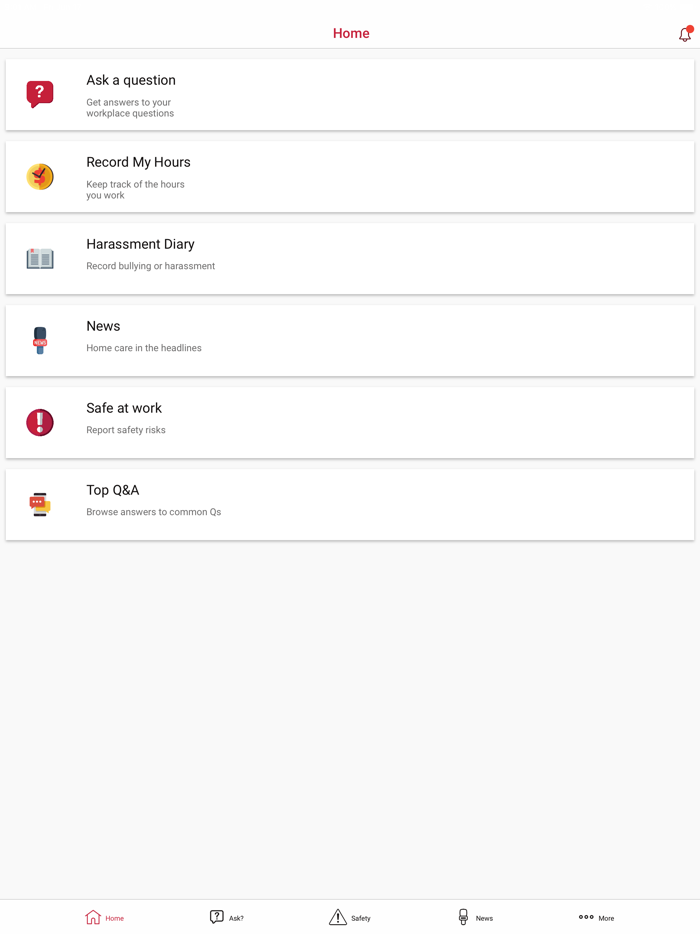The height and width of the screenshot is (934, 700).
Task: Click the Home title in the header
Action: (351, 33)
